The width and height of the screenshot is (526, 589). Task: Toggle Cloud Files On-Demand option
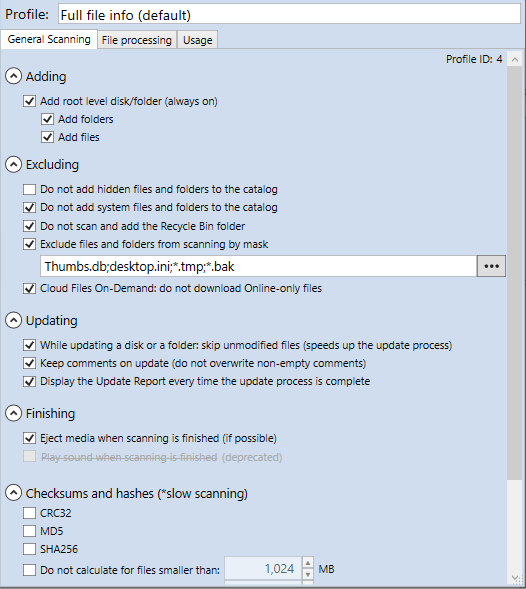pos(29,288)
